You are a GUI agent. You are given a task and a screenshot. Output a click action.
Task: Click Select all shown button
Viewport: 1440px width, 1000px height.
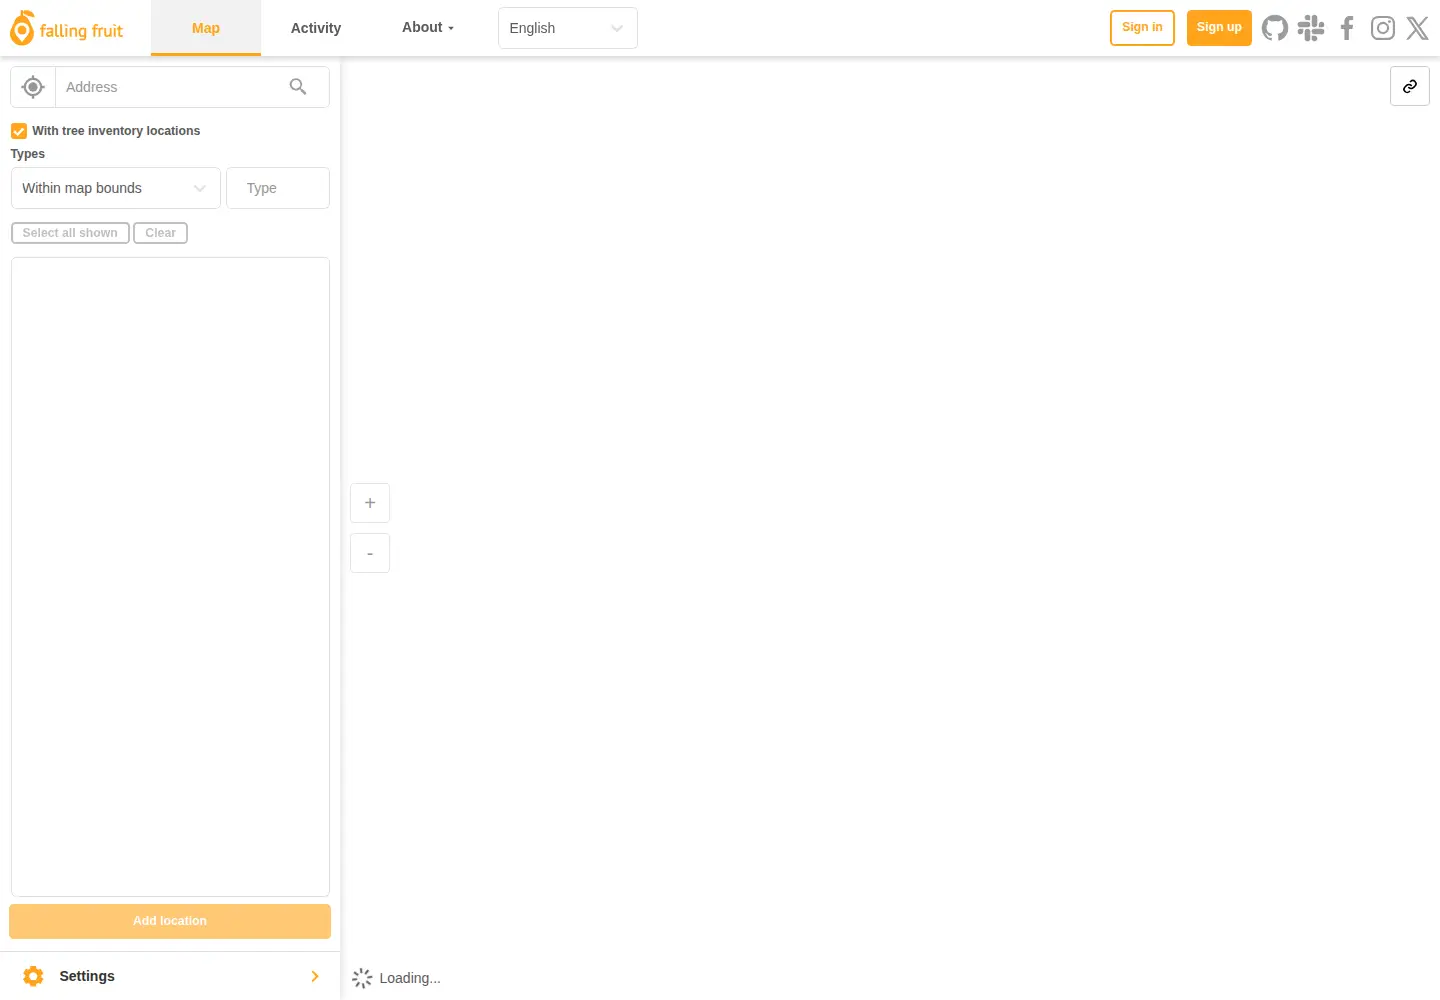click(x=70, y=233)
